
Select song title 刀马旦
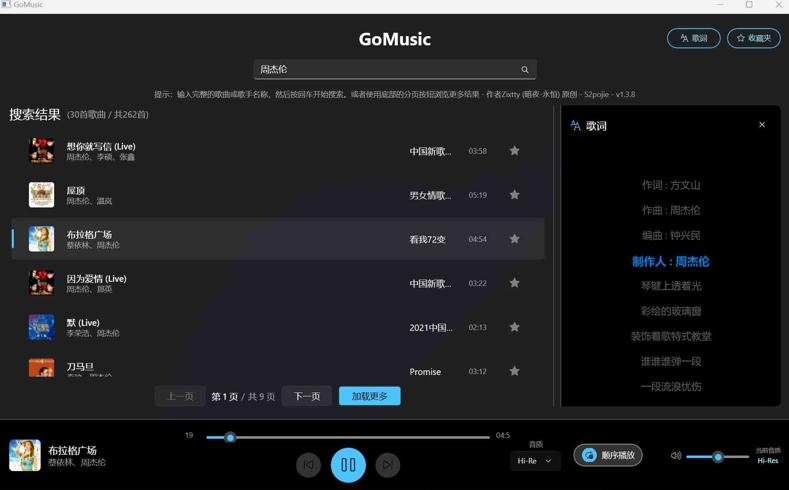(81, 367)
